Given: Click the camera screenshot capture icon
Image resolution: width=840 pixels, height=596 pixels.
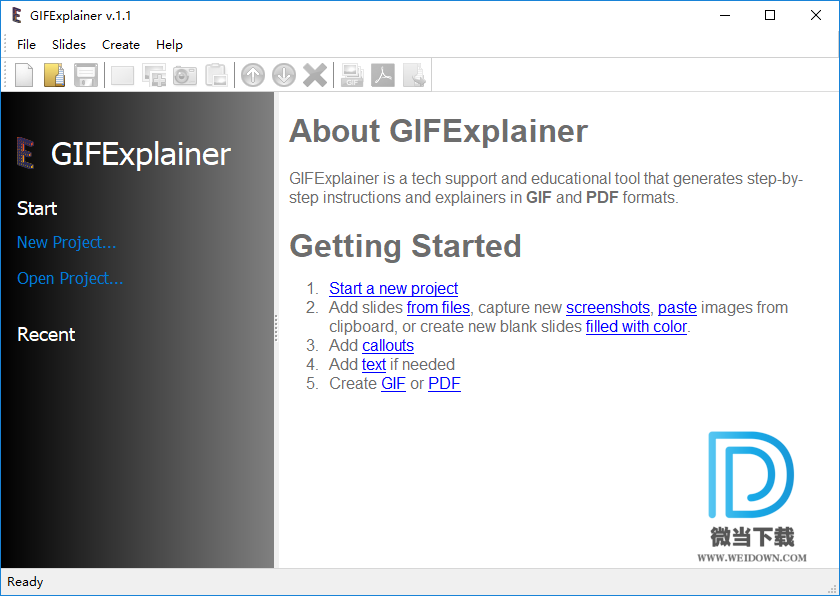Looking at the screenshot, I should tap(185, 76).
